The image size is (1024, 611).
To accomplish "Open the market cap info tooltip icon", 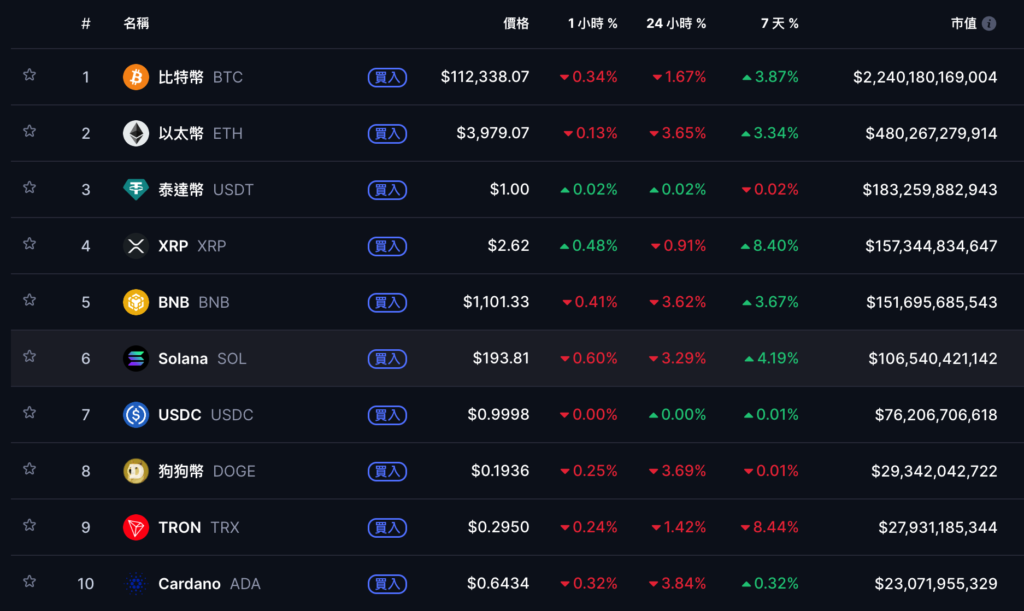I will (x=989, y=23).
